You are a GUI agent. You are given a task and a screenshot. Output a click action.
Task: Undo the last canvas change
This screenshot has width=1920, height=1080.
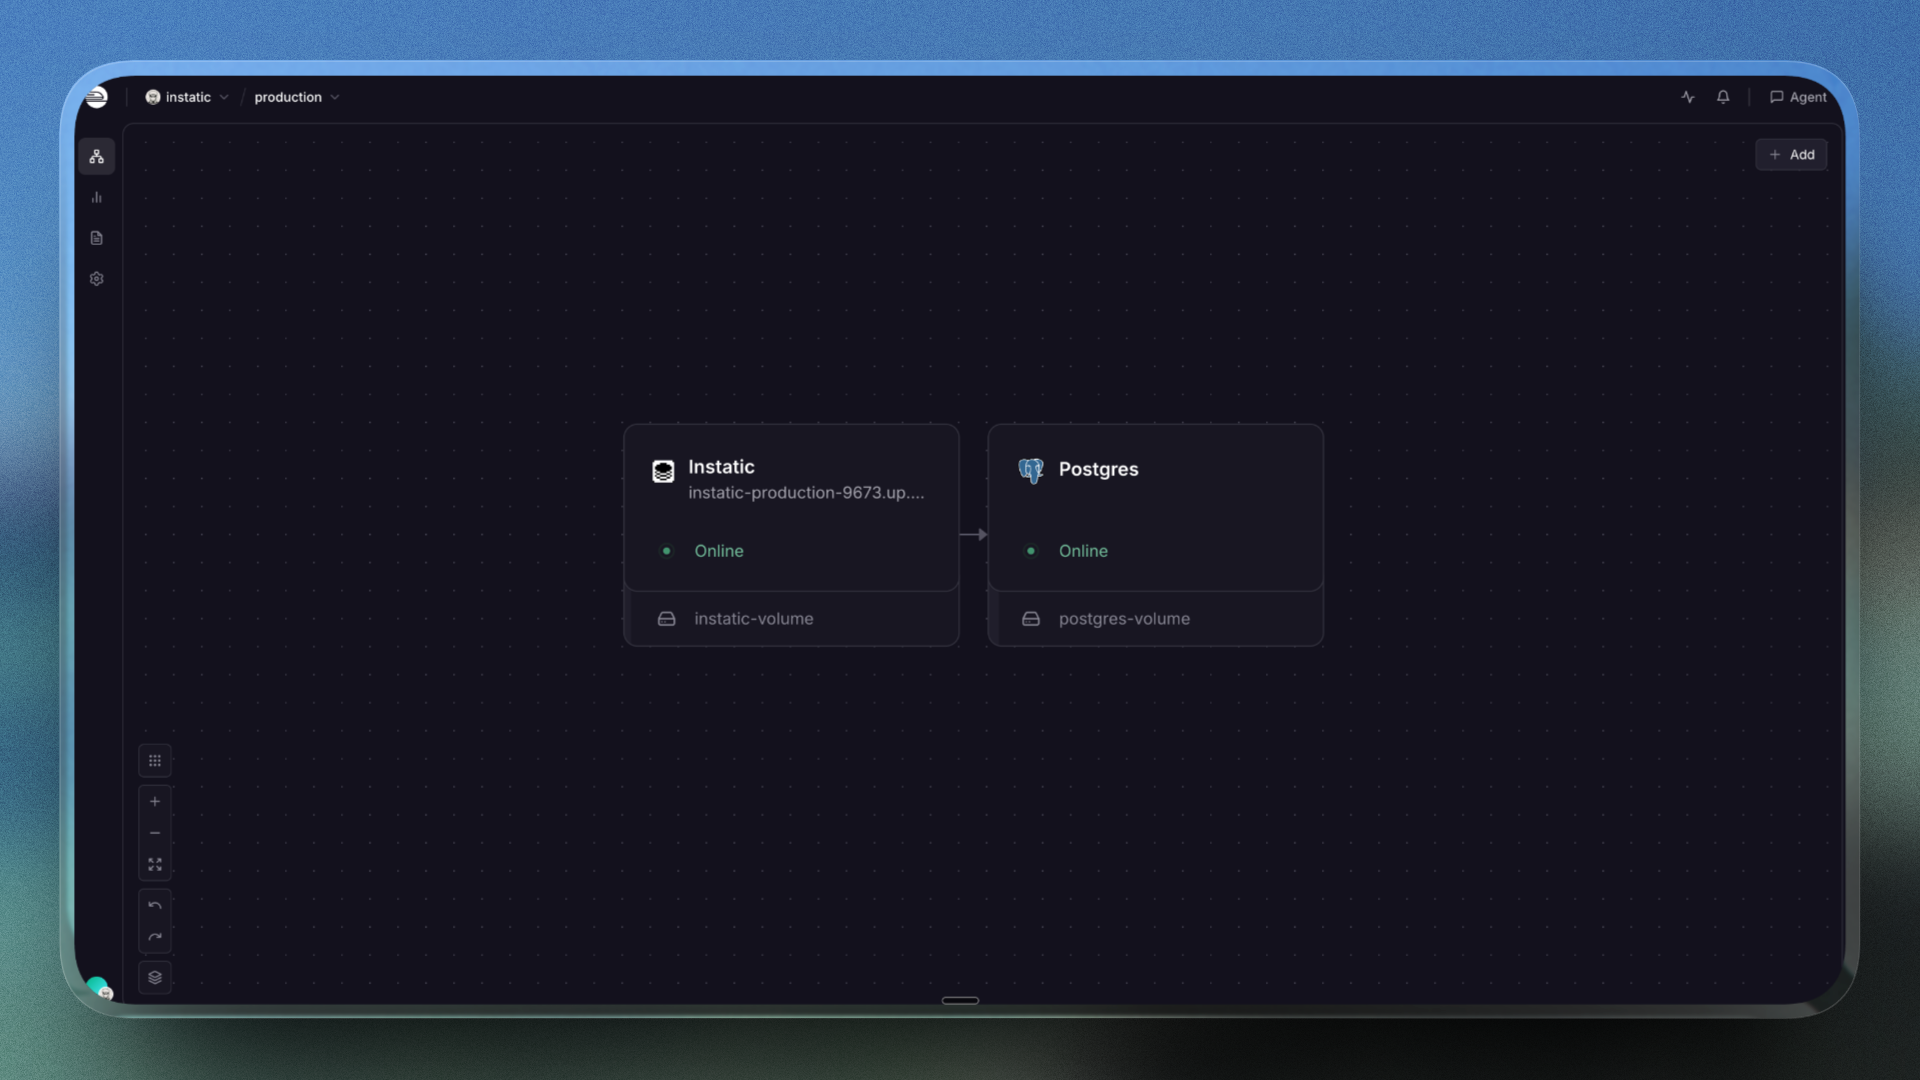point(155,905)
